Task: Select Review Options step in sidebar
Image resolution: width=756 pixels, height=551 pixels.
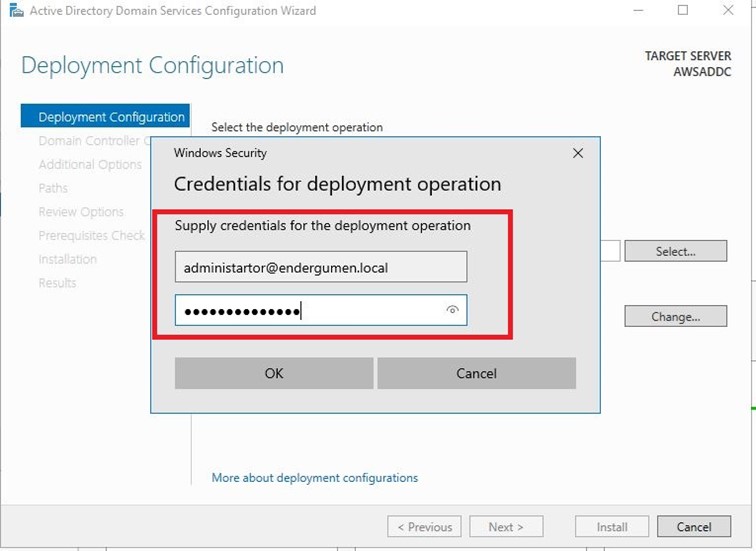Action: coord(81,212)
